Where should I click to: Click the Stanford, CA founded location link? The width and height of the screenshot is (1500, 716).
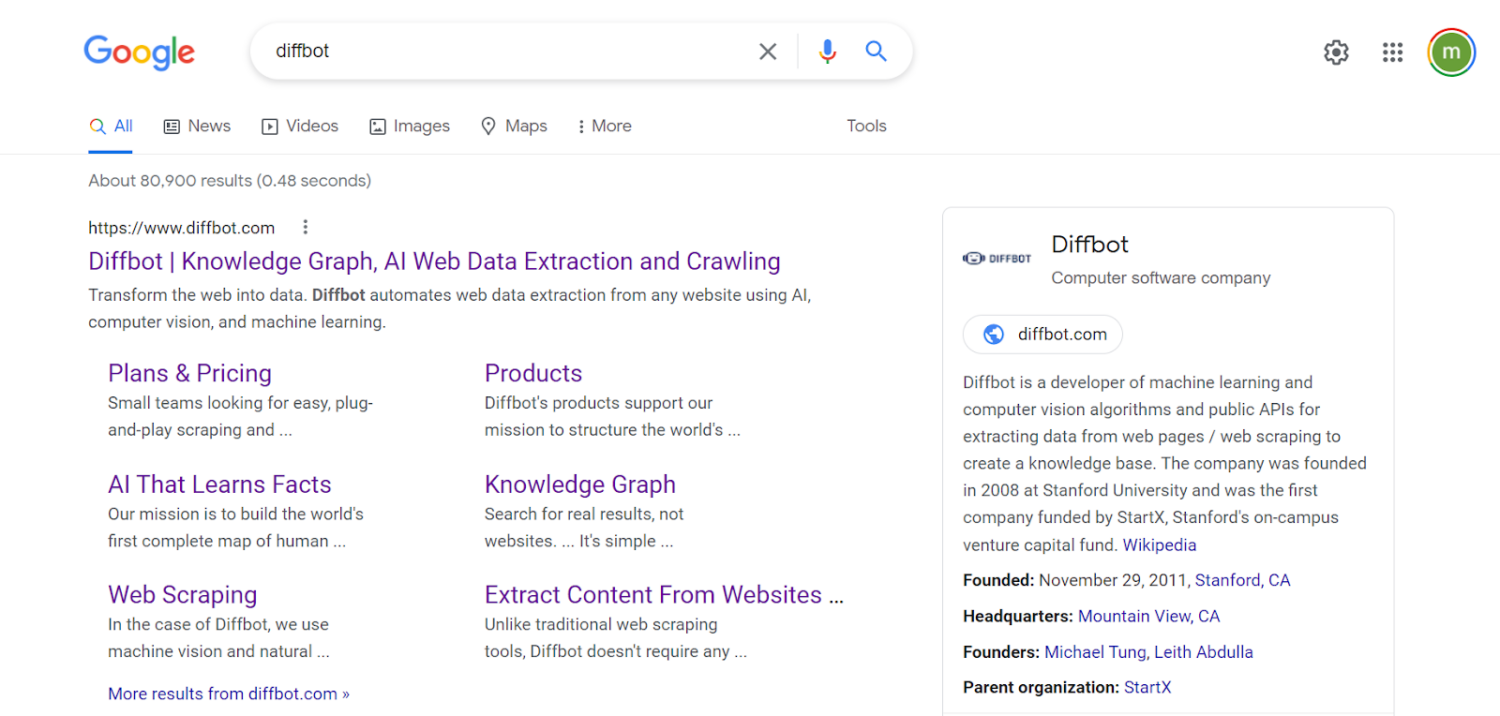(x=1243, y=580)
